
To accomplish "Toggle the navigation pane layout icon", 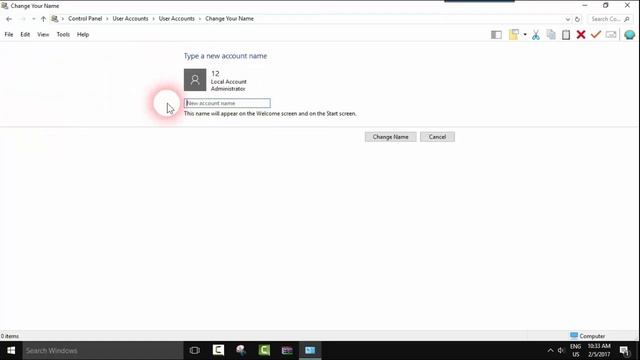I will point(496,35).
